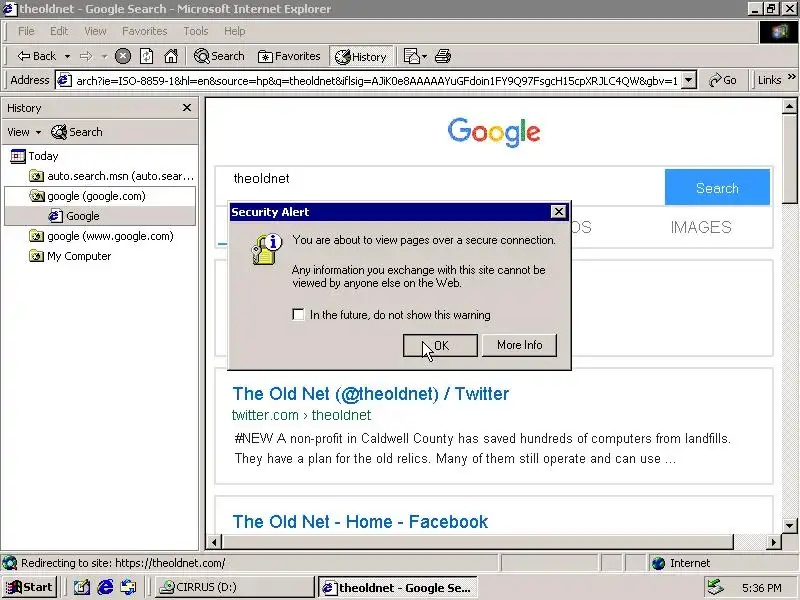
Task: Open the Favorites menu in menu bar
Action: (144, 31)
